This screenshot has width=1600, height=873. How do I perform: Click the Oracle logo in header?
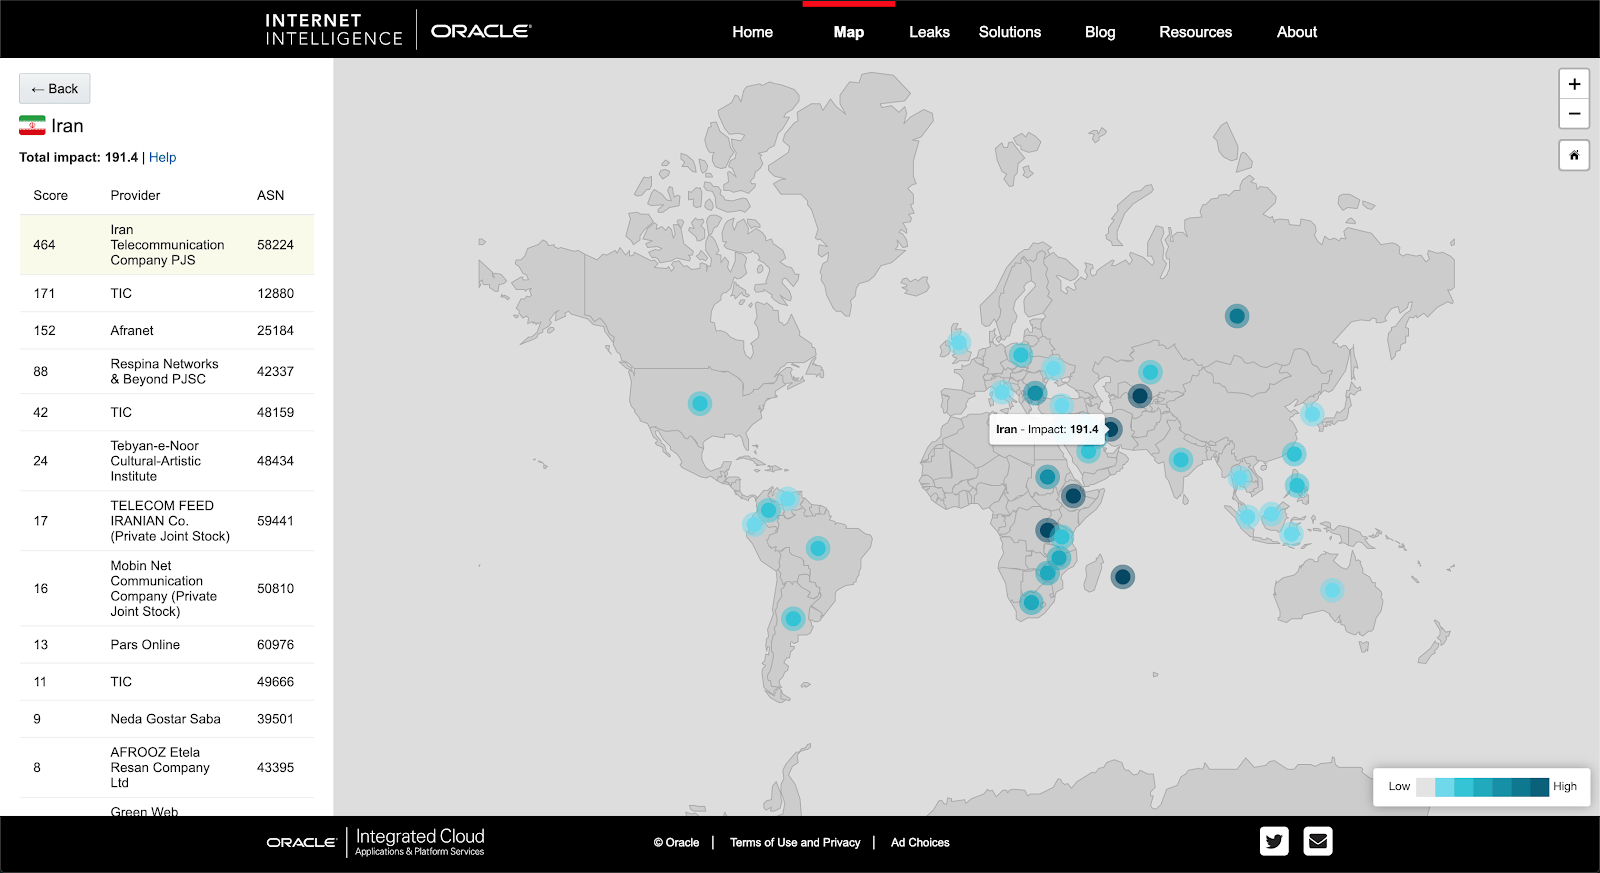[481, 31]
